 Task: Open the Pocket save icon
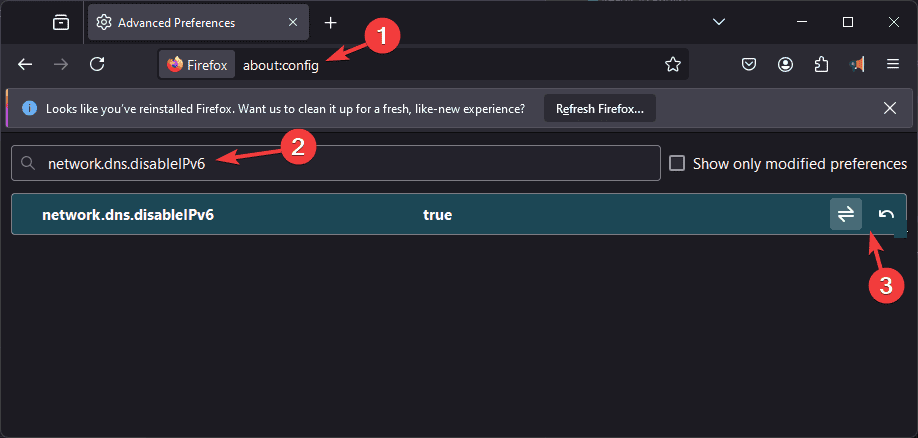coord(749,64)
